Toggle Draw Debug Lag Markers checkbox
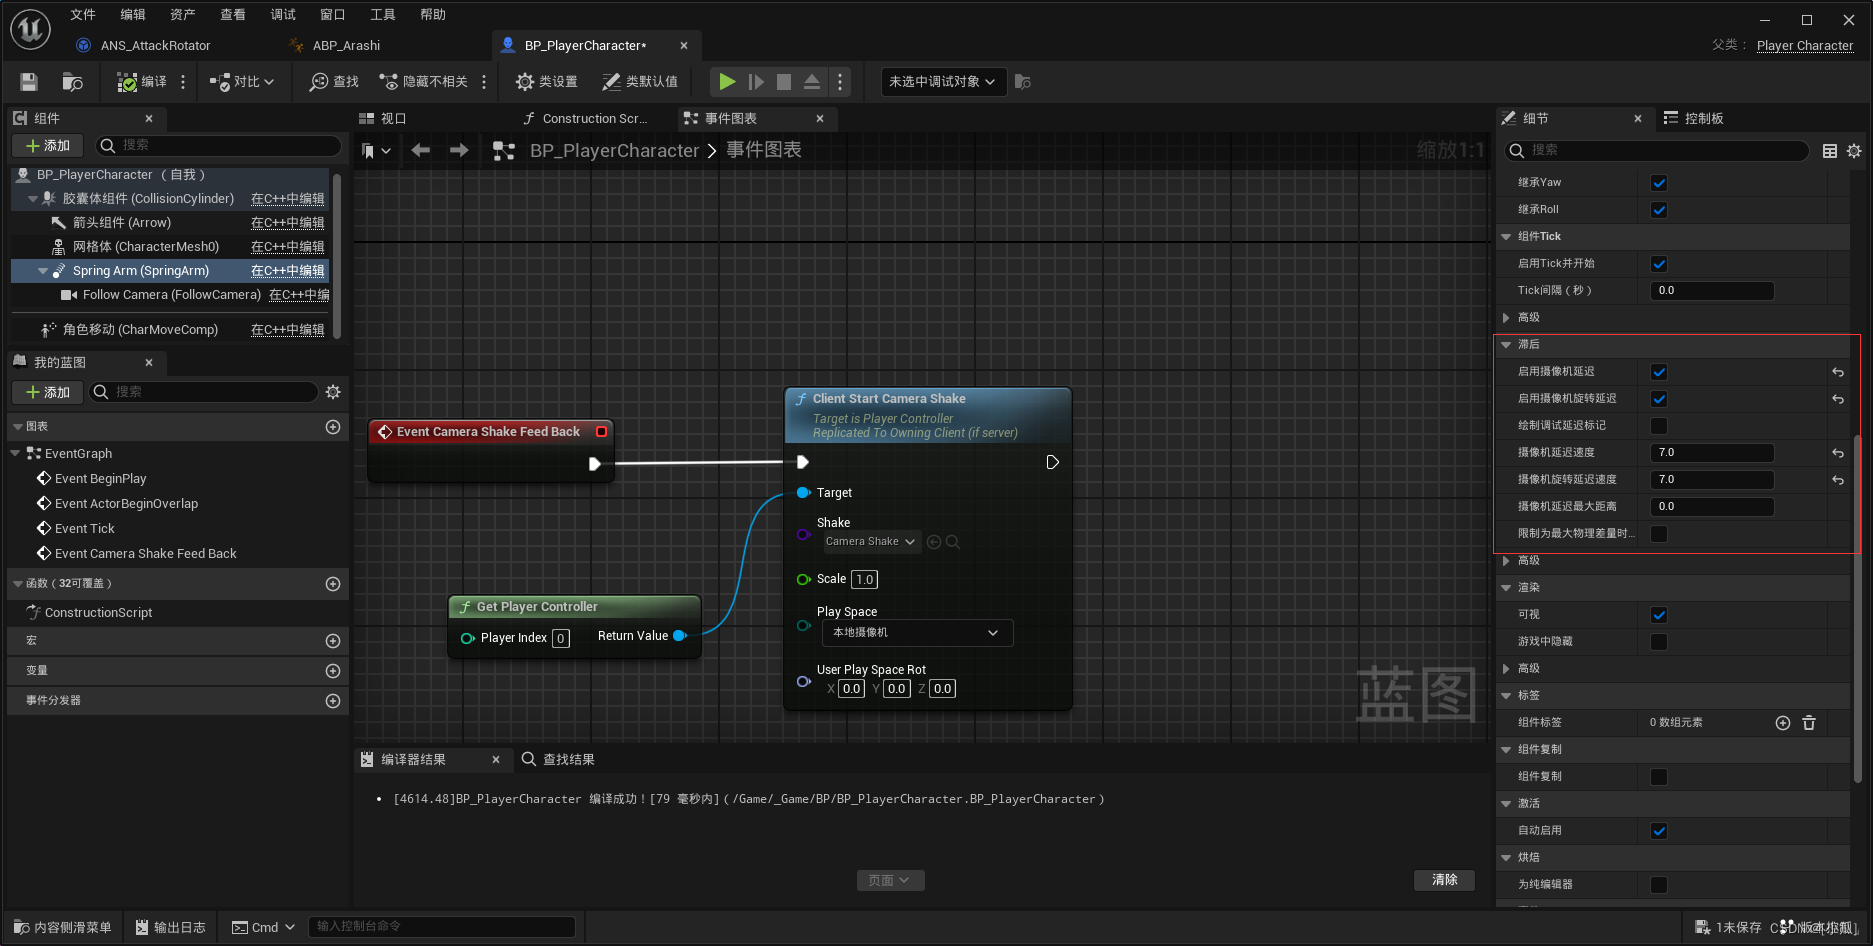1873x946 pixels. coord(1659,426)
